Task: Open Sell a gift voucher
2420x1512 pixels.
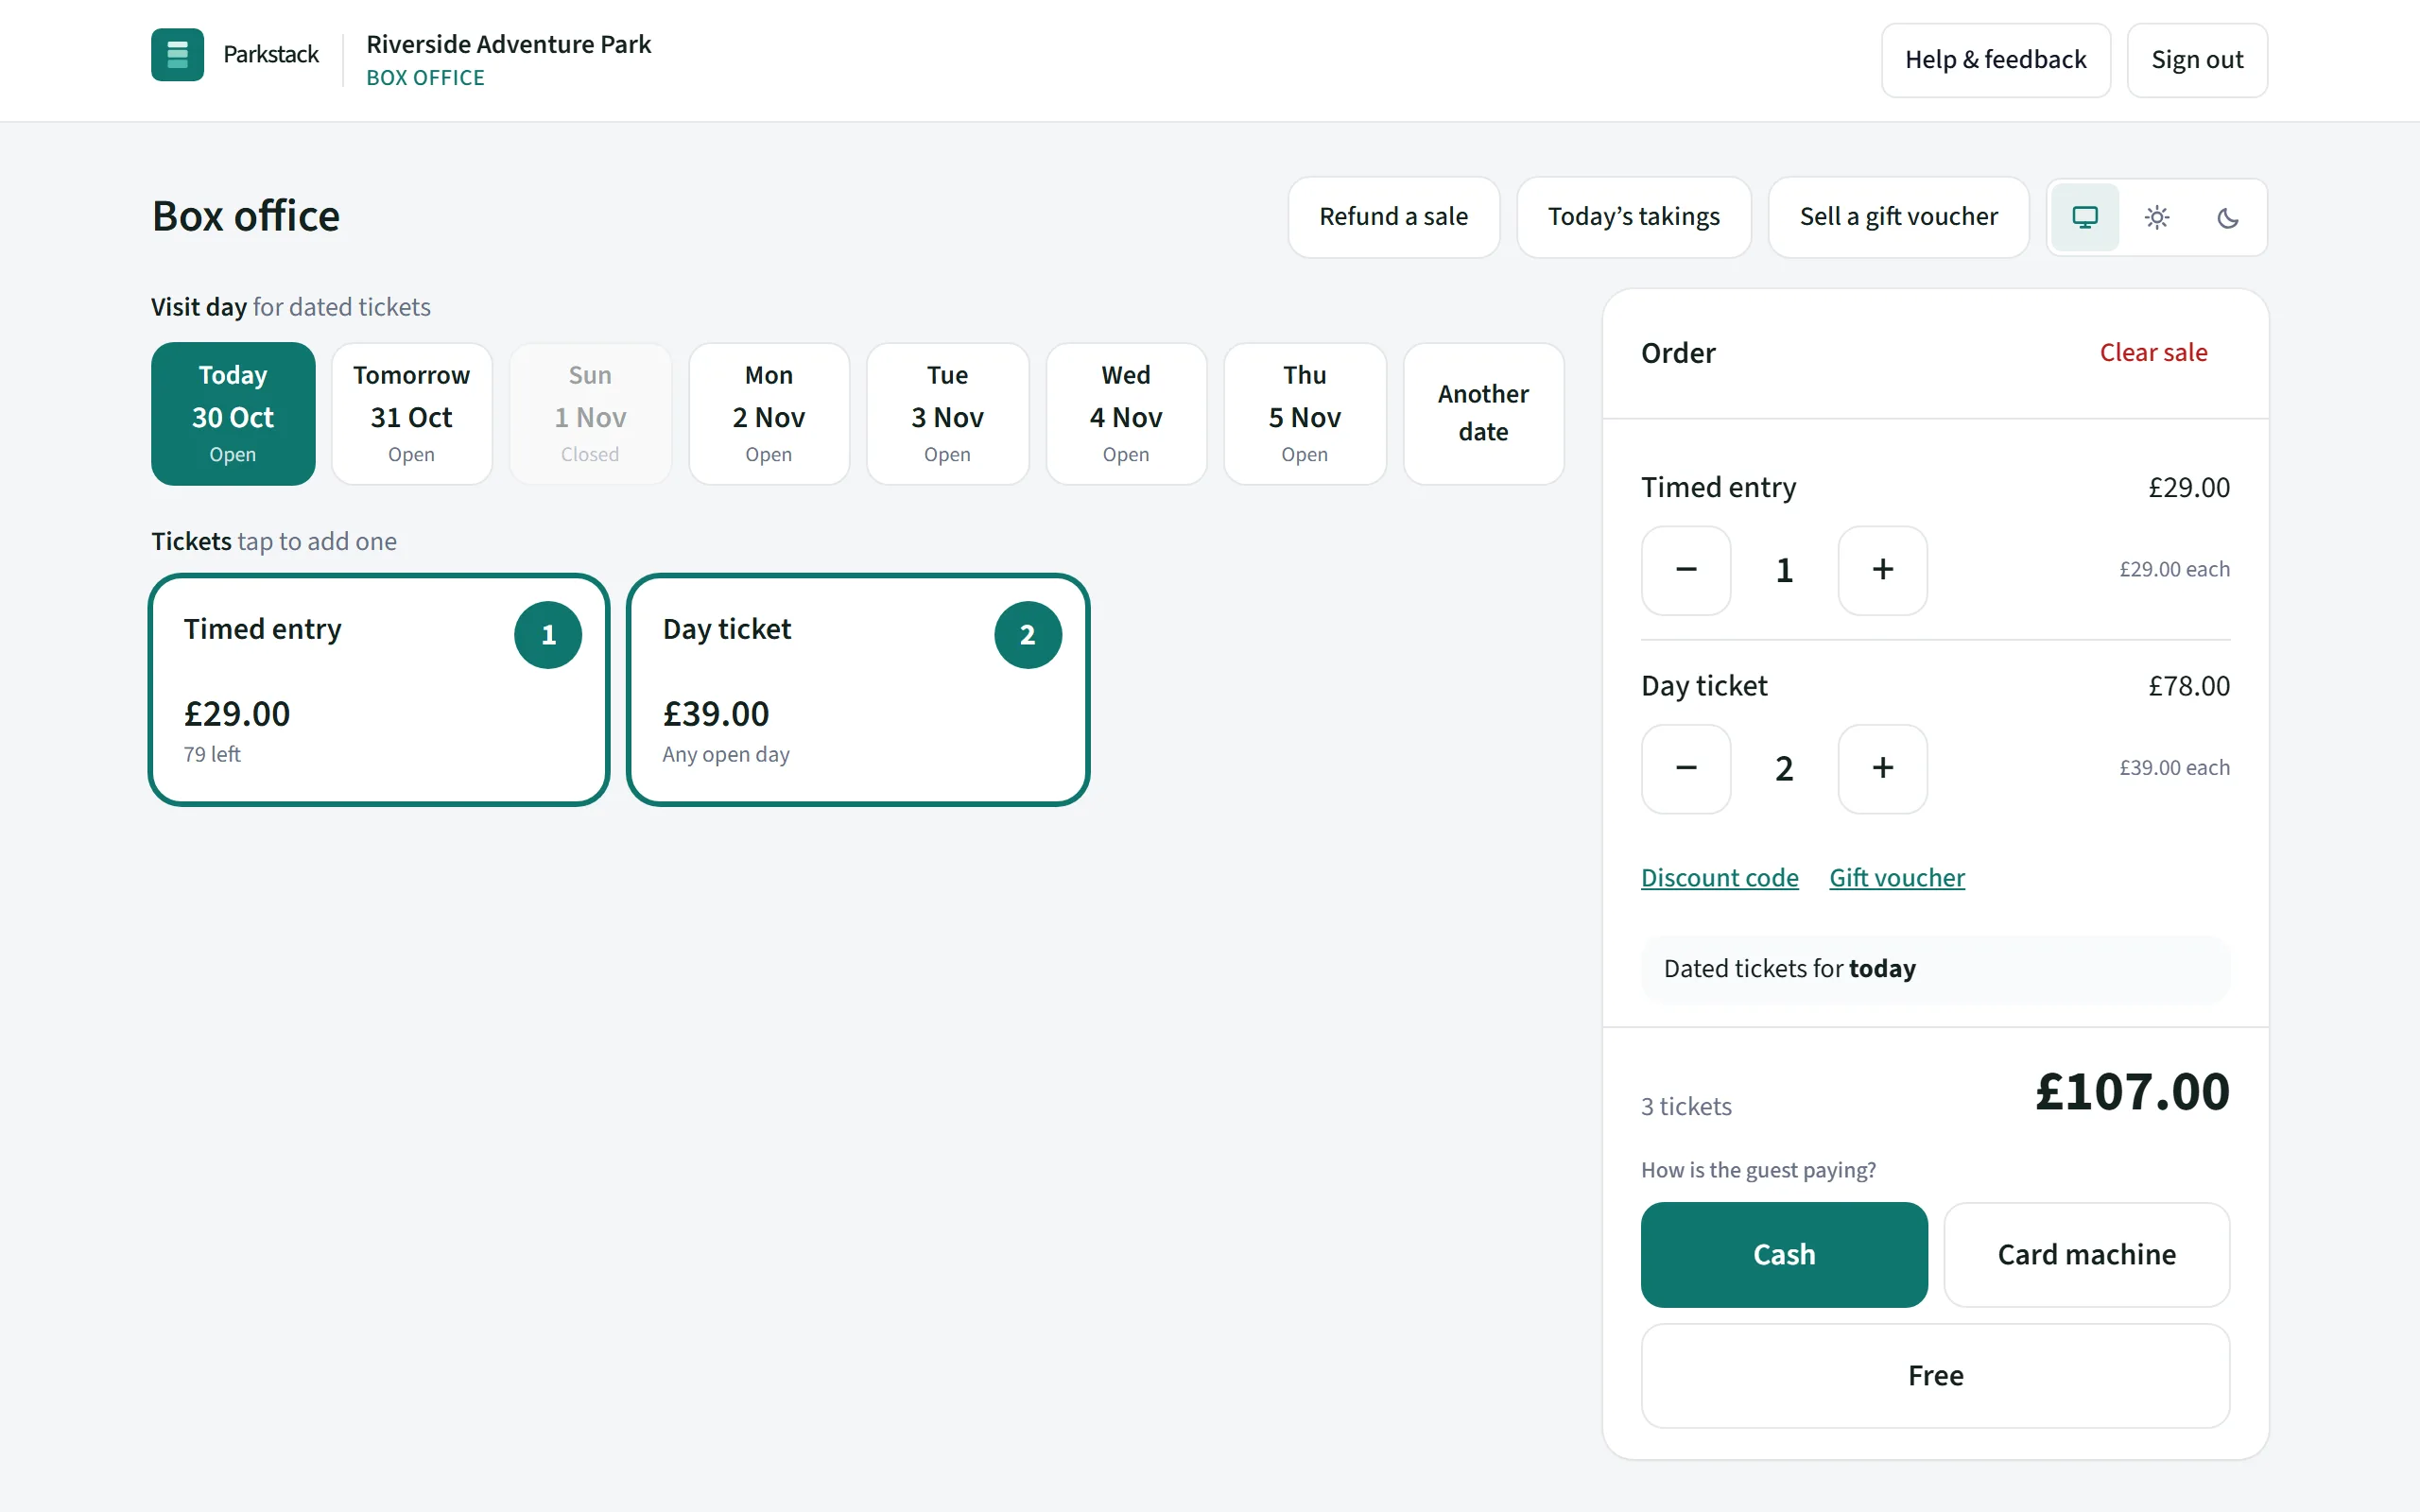Action: (1898, 217)
